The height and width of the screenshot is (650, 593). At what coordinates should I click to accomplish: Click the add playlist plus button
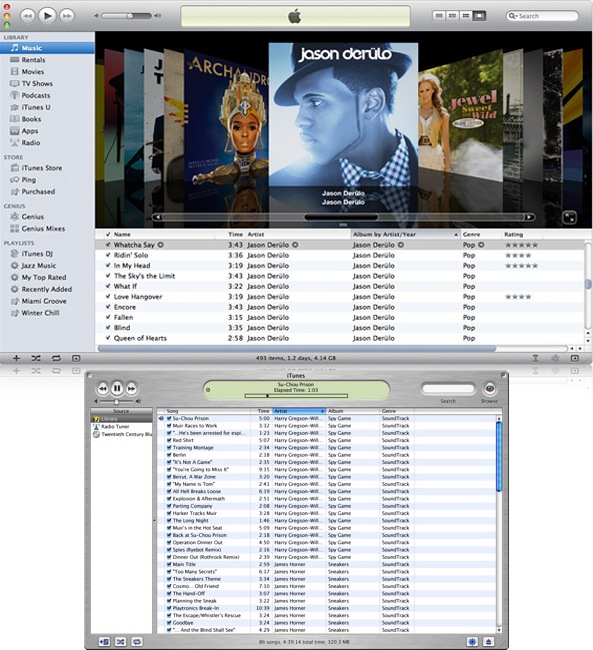(16, 358)
